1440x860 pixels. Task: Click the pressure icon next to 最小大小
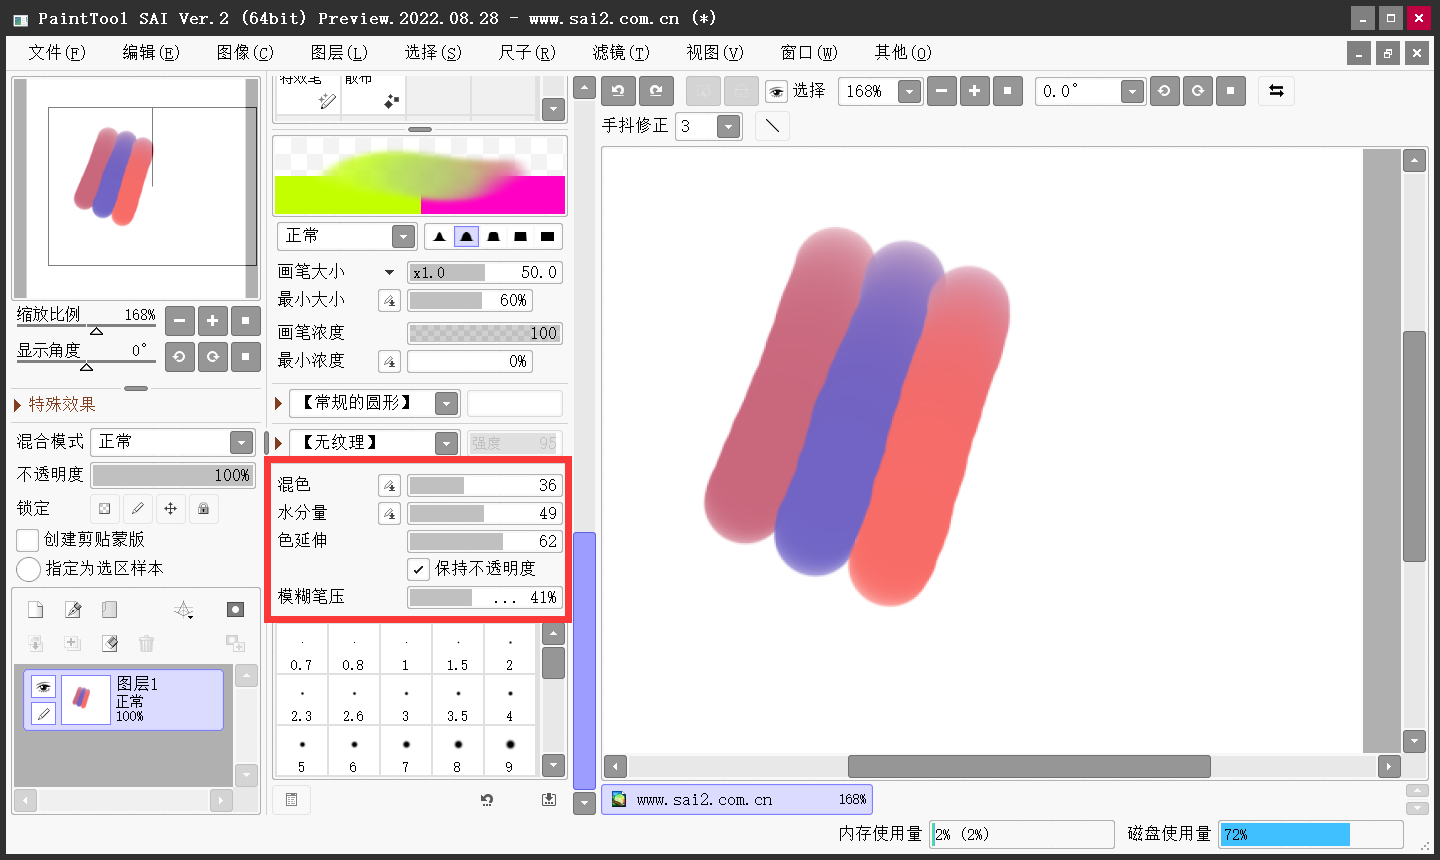tap(390, 301)
